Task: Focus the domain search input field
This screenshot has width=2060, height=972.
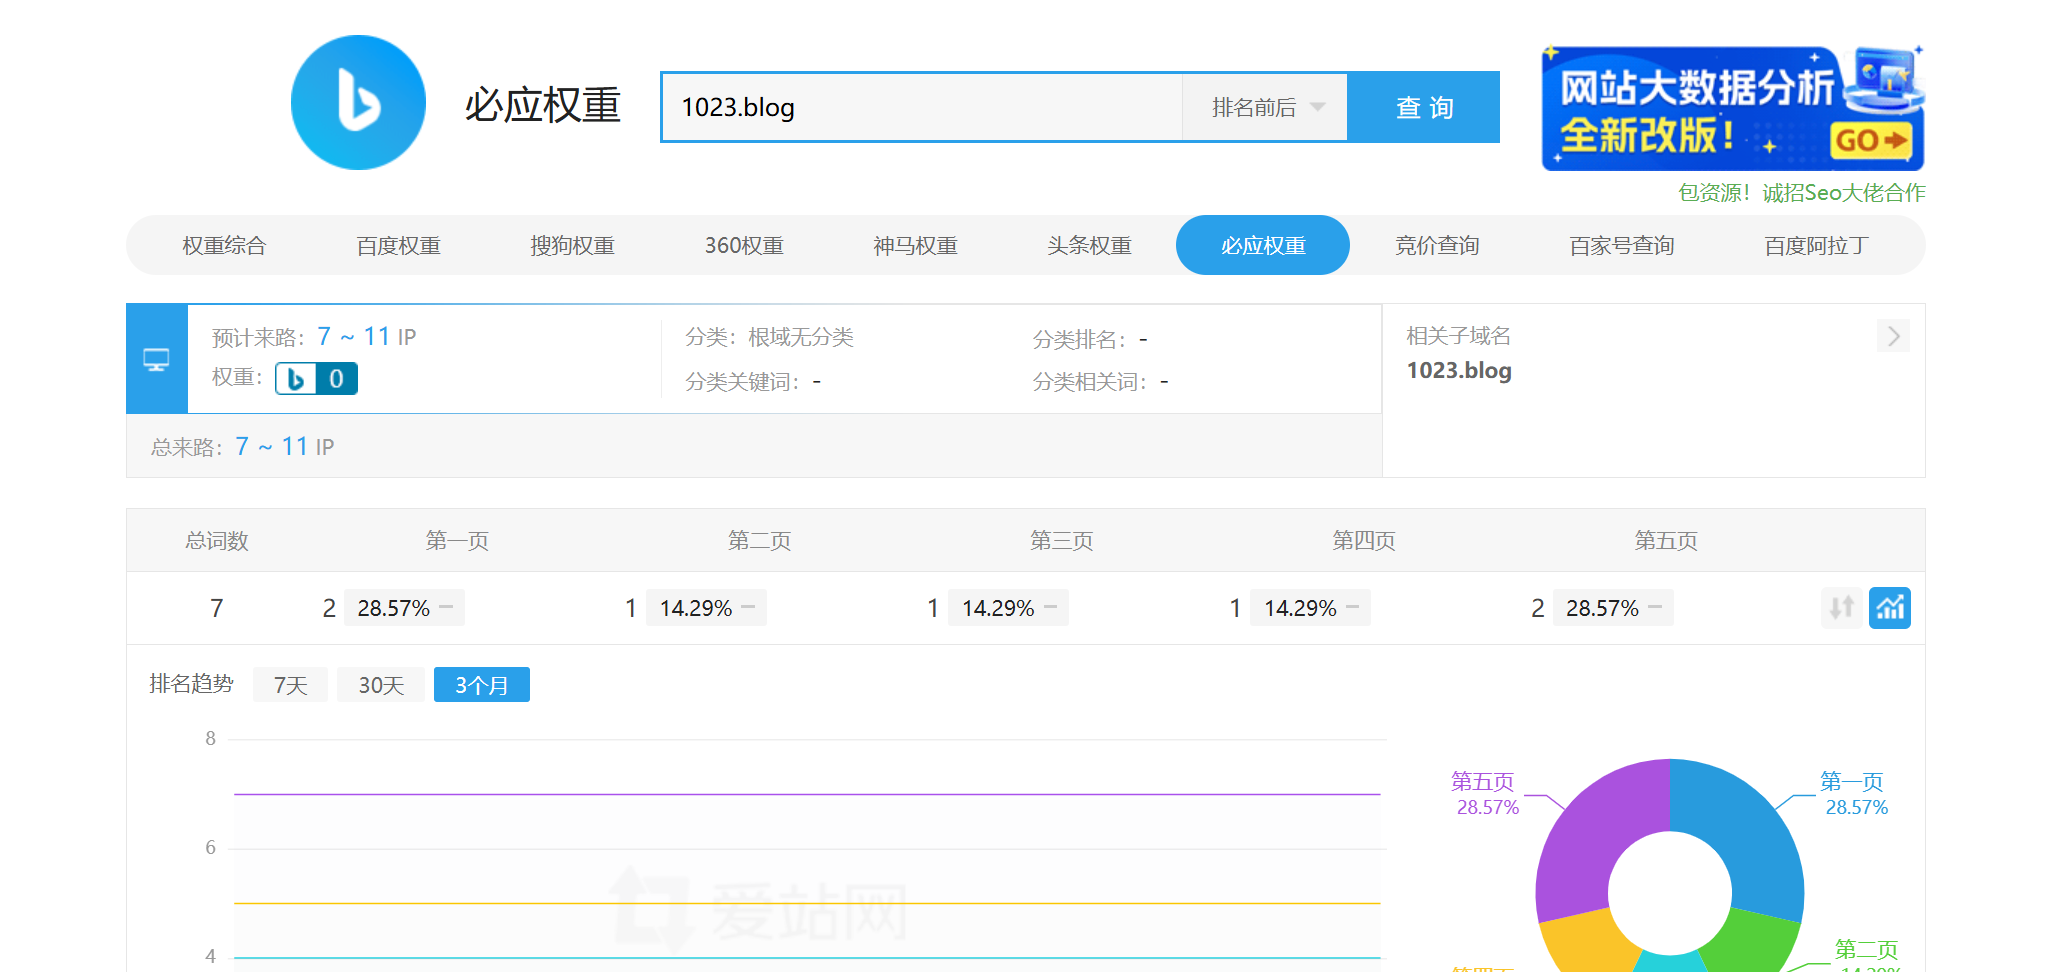Action: click(920, 108)
